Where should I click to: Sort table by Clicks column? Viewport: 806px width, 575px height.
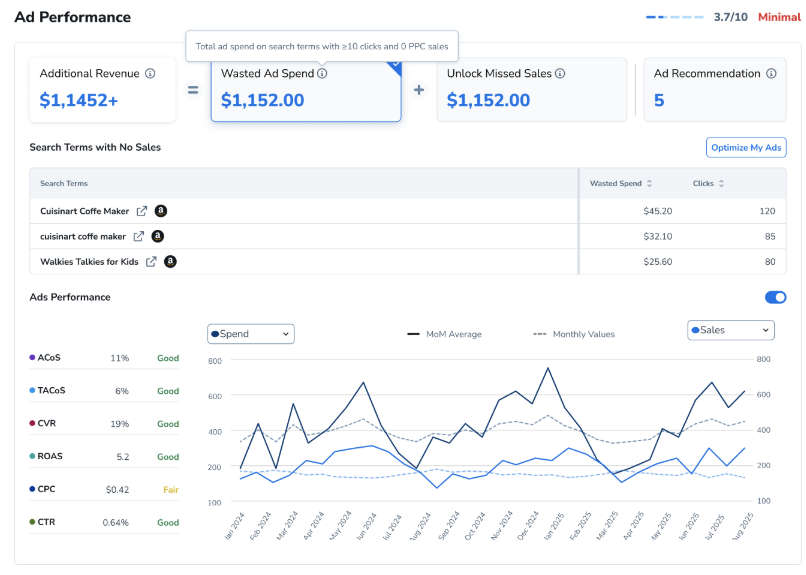coord(721,184)
